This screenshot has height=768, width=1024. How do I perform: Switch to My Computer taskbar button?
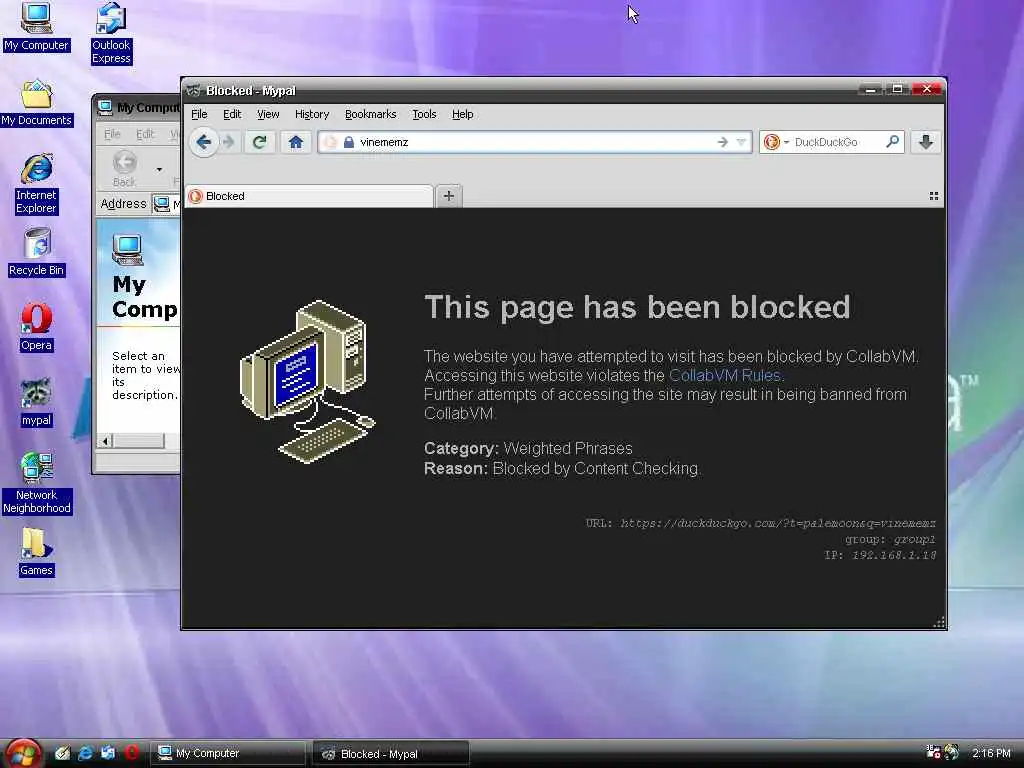point(229,753)
